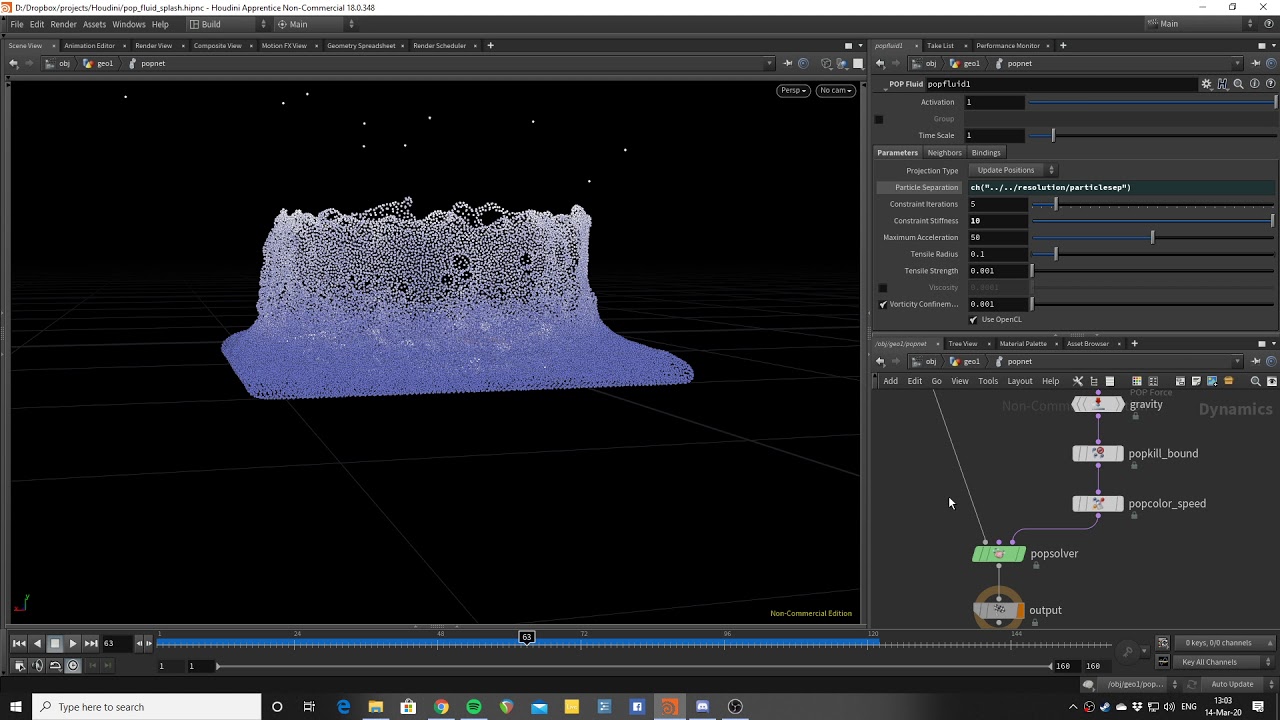
Task: Toggle real-time playback clock icon
Action: tap(73, 665)
